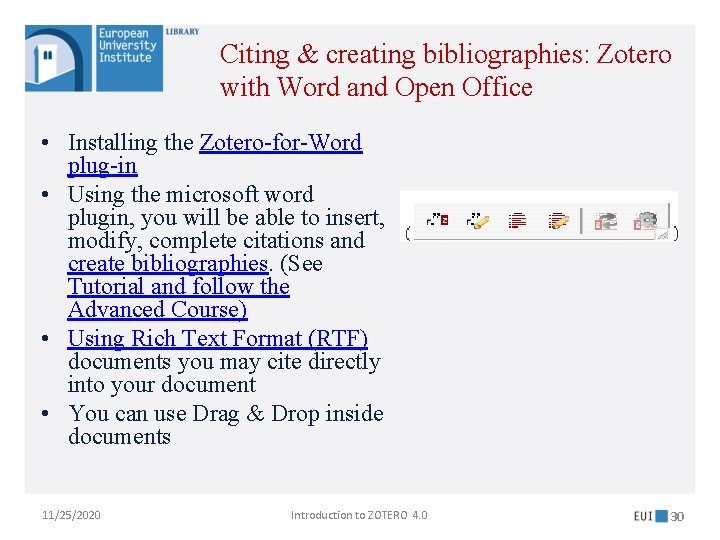Click the 'LIBRARY' label beside the logo
Screen dimensions: 720x540
click(x=182, y=31)
